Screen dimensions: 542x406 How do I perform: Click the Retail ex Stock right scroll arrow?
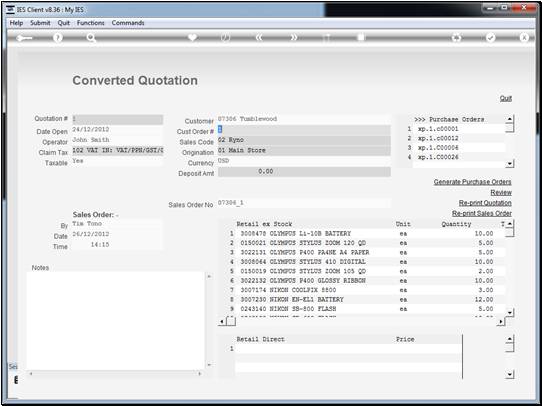pos(501,322)
